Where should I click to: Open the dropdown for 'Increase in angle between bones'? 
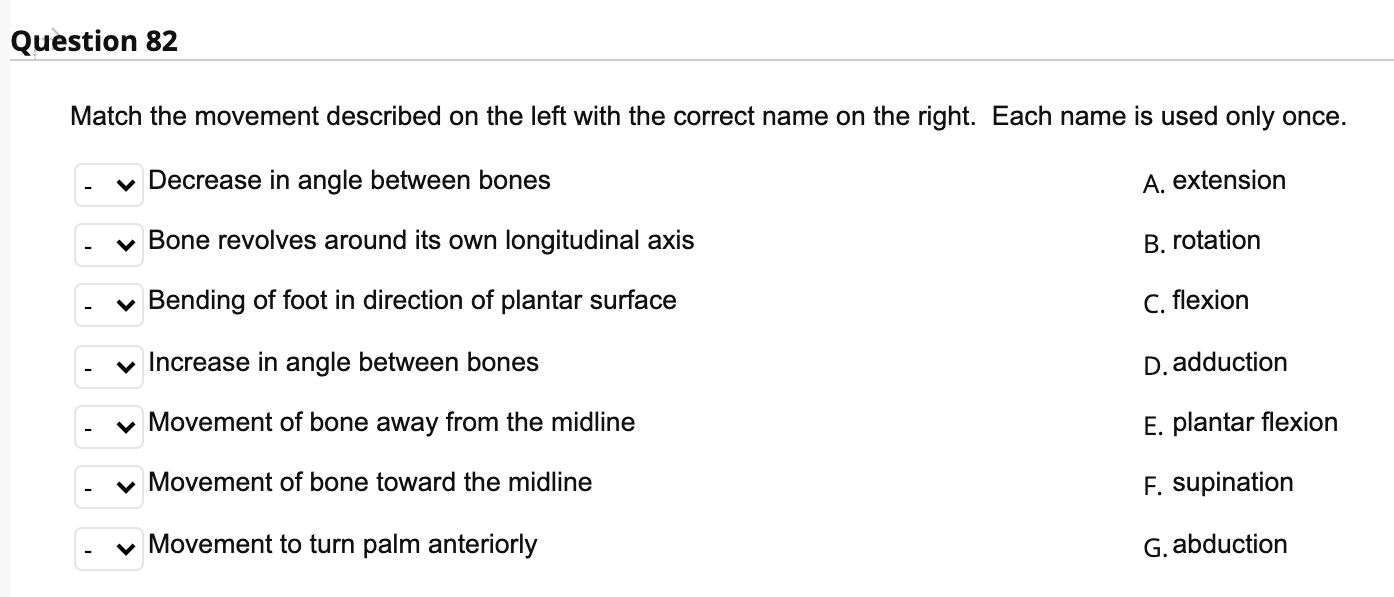108,365
